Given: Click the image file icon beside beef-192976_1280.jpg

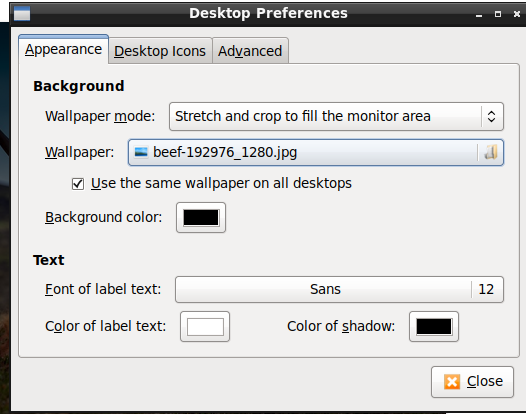Looking at the screenshot, I should tap(141, 152).
